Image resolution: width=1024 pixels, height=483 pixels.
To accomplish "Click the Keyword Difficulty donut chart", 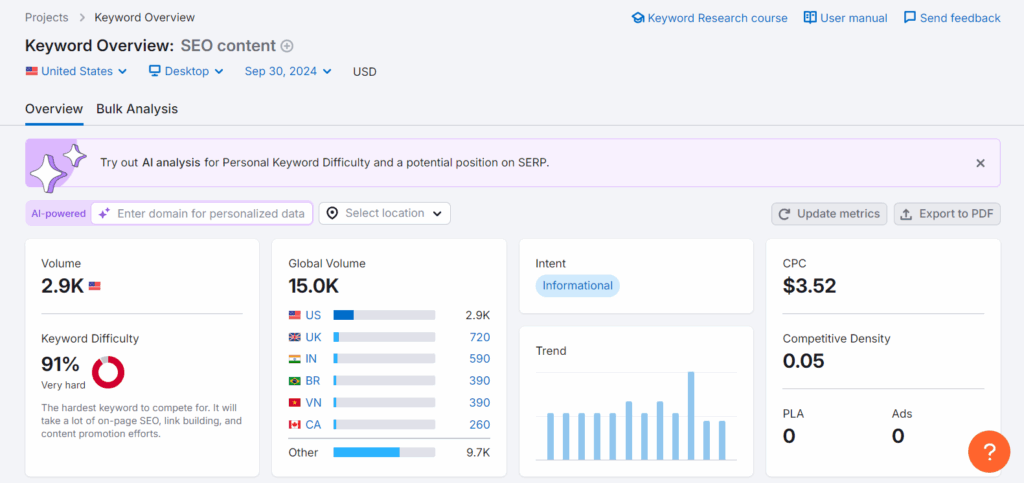I will coord(108,372).
